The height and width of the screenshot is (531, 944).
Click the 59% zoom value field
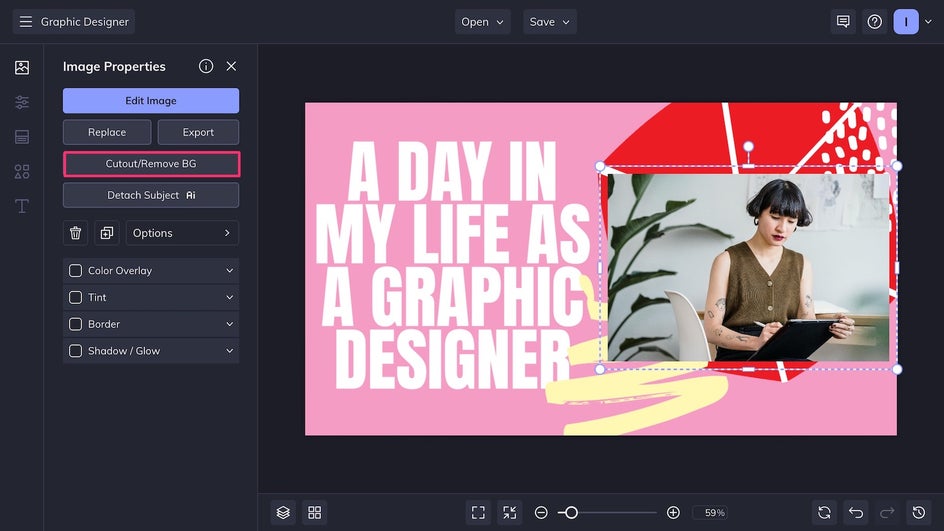(710, 512)
